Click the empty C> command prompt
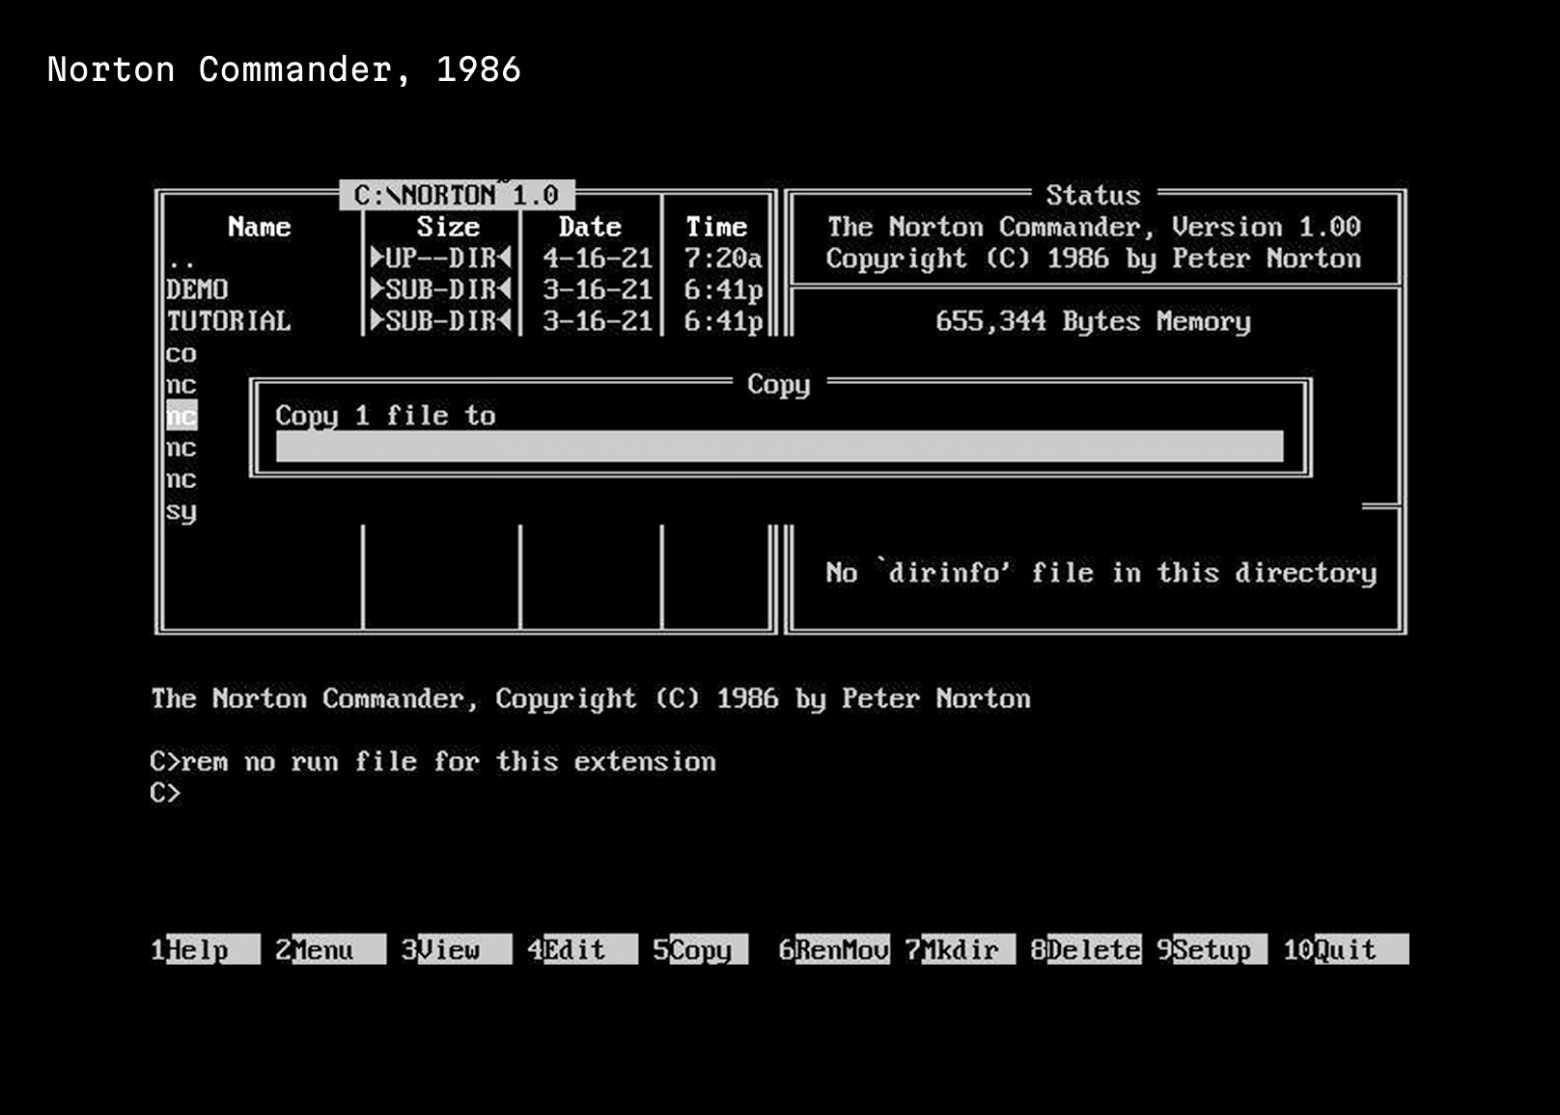1560x1115 pixels. click(165, 793)
